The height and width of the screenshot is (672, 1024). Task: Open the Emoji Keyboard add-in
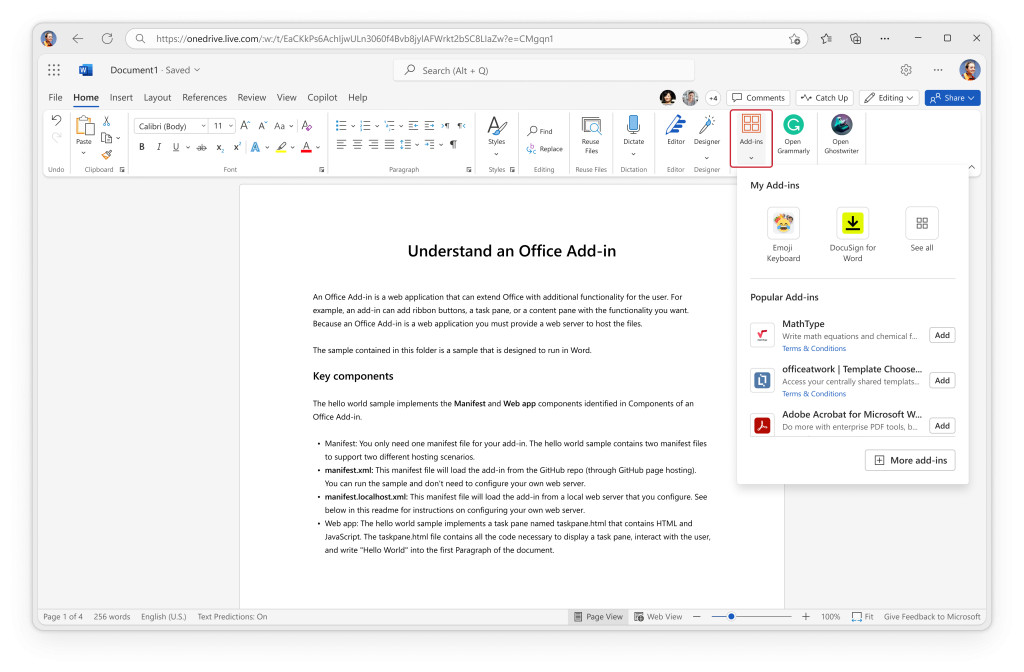pyautogui.click(x=783, y=223)
